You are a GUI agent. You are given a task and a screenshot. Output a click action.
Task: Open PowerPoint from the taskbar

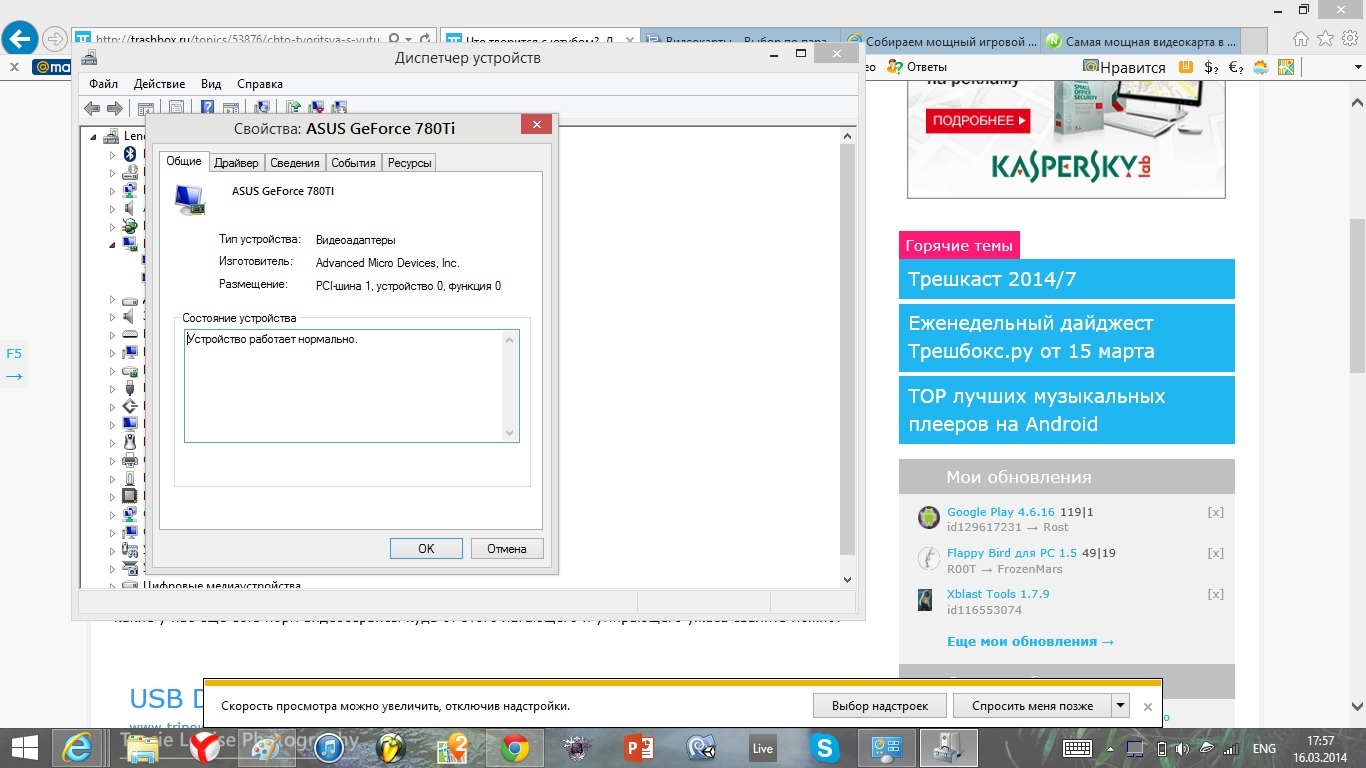coord(639,748)
